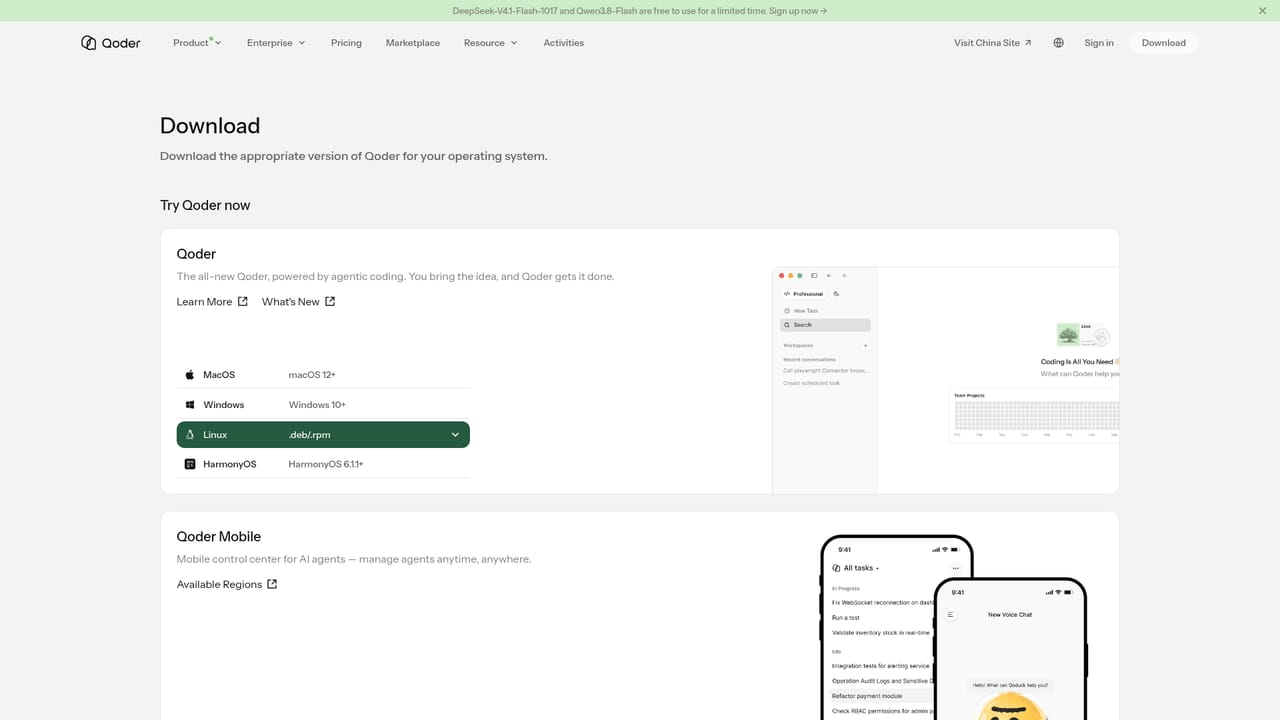Open the Visit China Site link

(993, 43)
